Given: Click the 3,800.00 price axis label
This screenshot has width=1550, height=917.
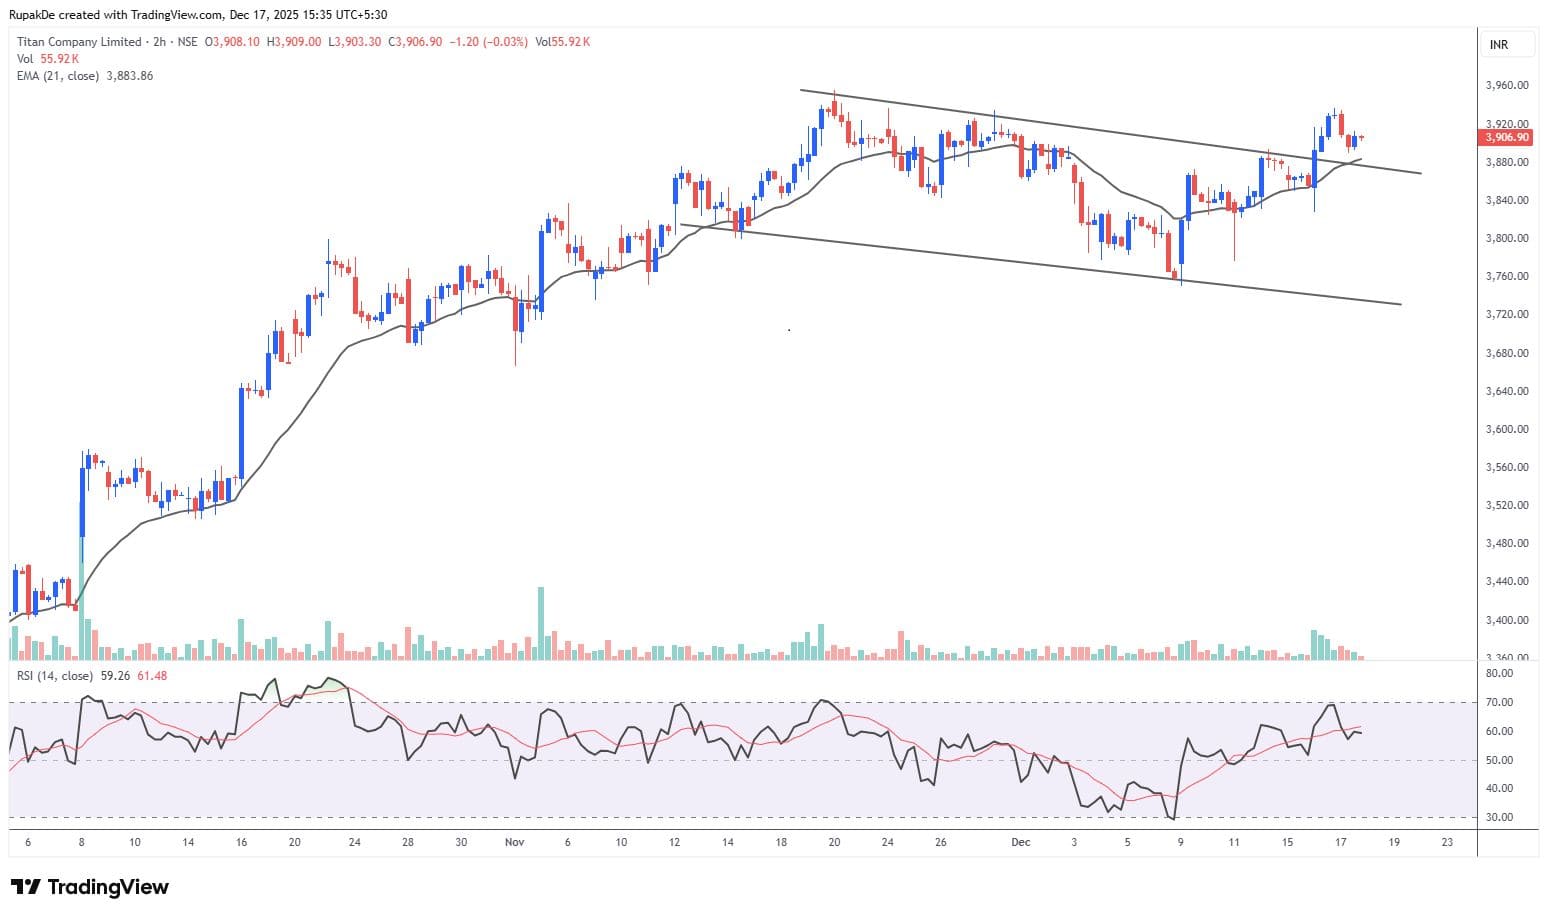Looking at the screenshot, I should pyautogui.click(x=1506, y=238).
